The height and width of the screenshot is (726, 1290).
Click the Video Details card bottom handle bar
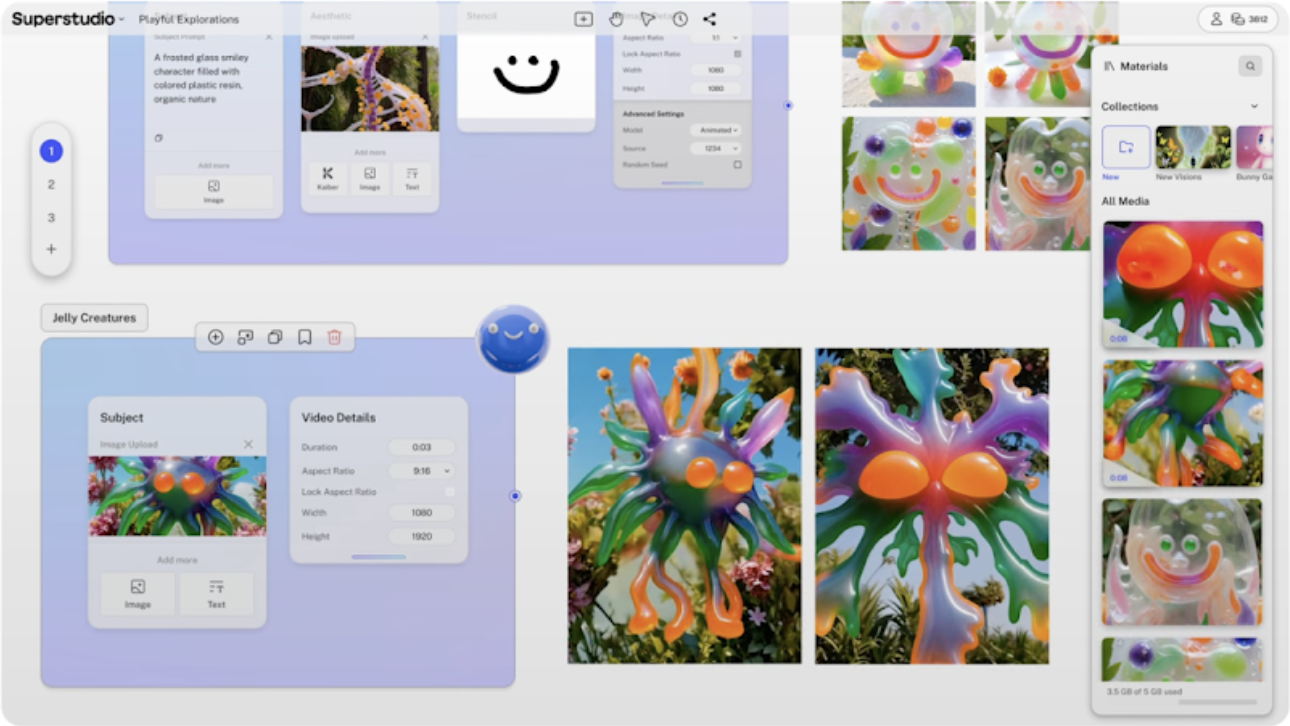click(379, 556)
